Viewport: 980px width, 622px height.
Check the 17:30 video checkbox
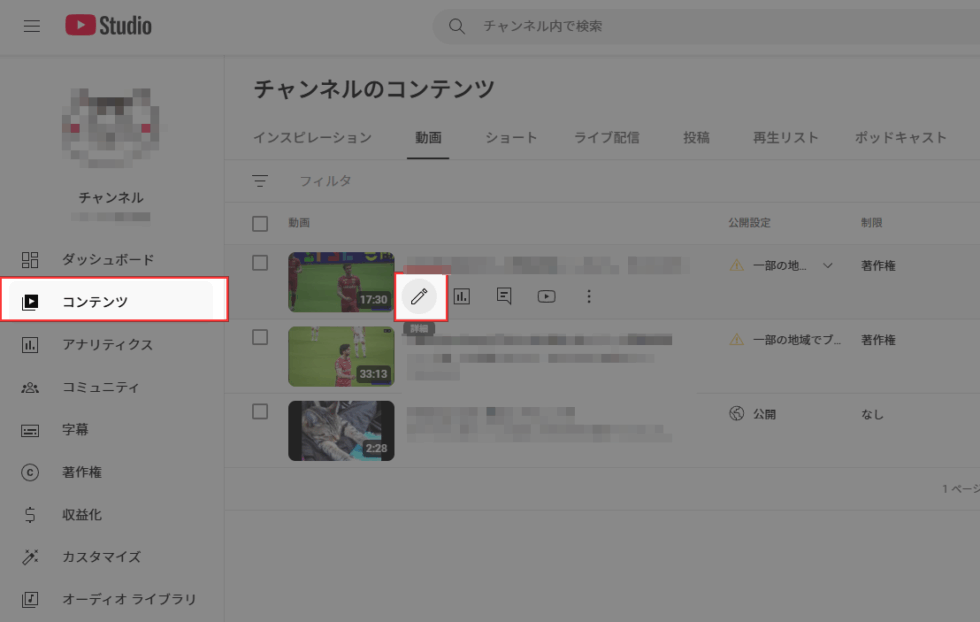(260, 263)
